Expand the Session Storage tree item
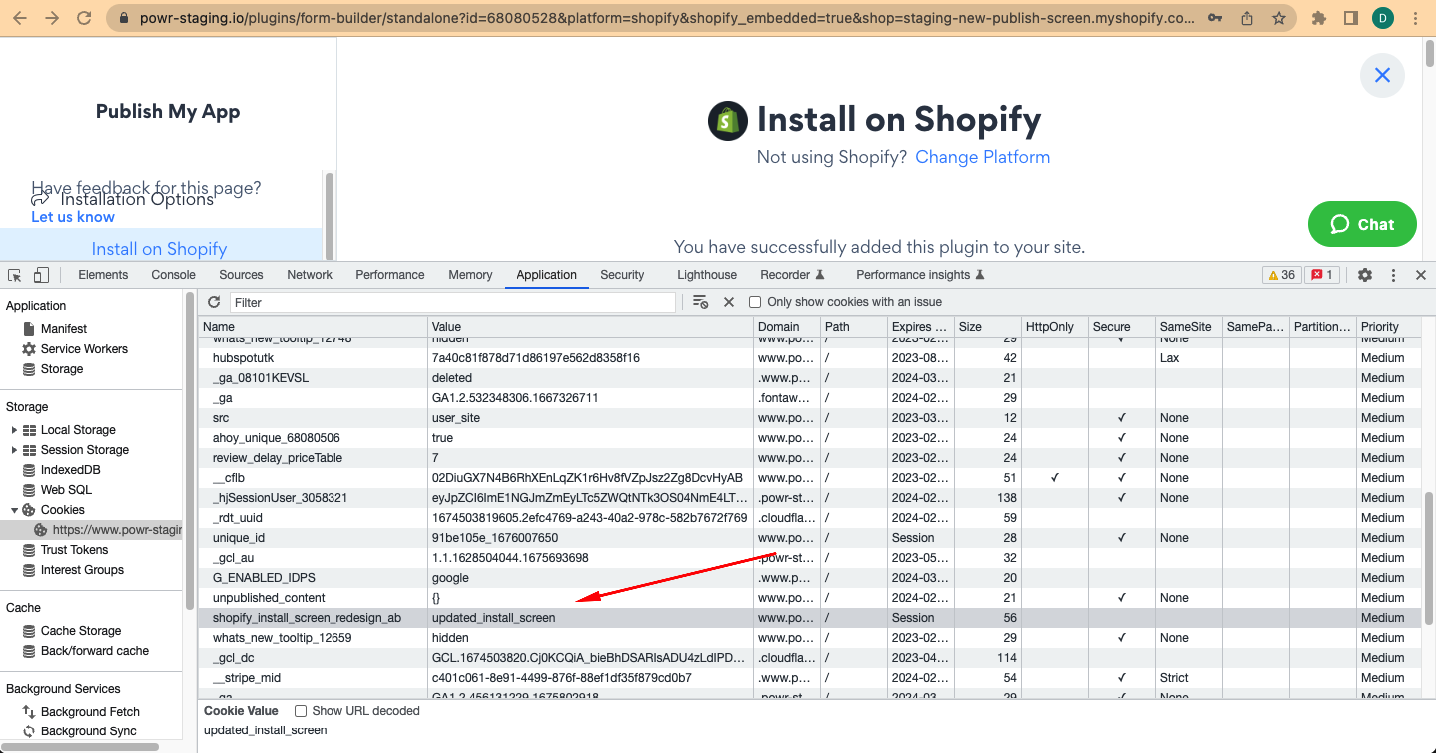The image size is (1436, 753). 14,450
